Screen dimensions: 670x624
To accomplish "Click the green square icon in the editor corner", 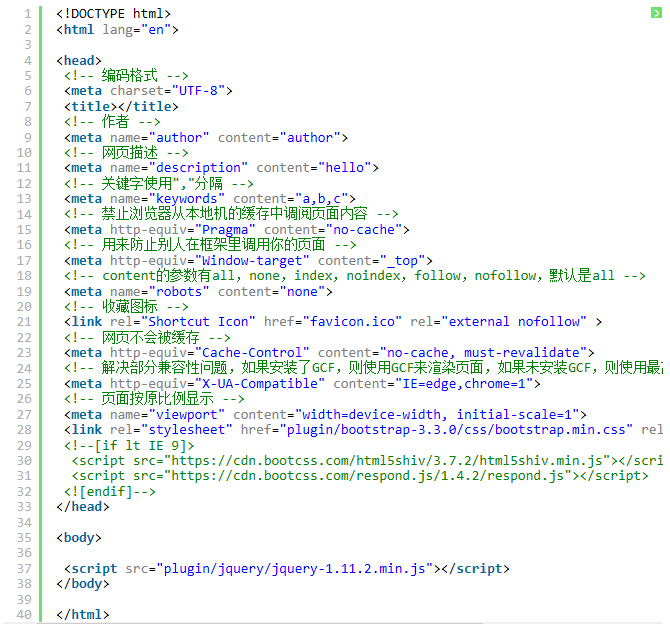I will pos(656,13).
